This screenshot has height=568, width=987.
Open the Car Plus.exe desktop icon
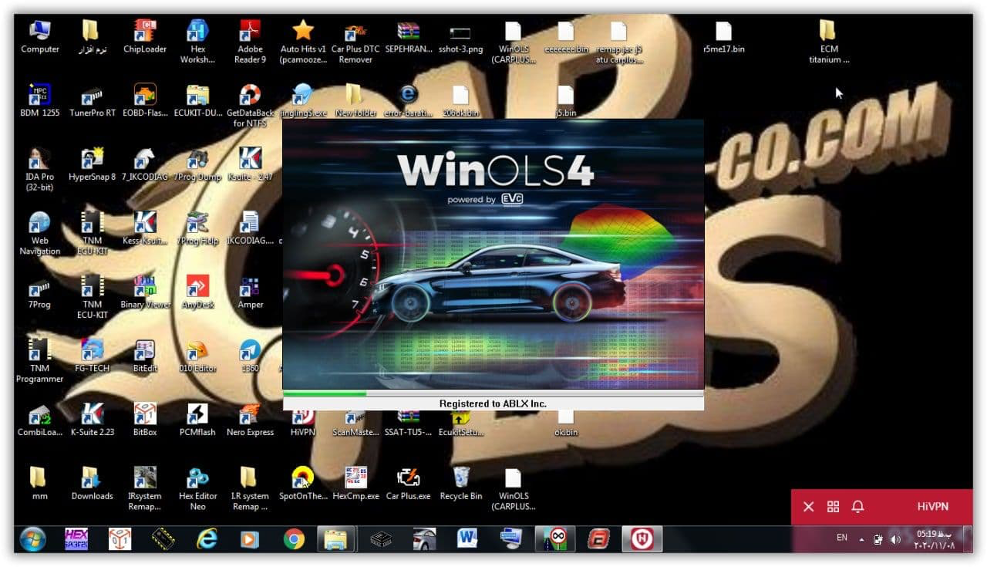click(x=408, y=484)
